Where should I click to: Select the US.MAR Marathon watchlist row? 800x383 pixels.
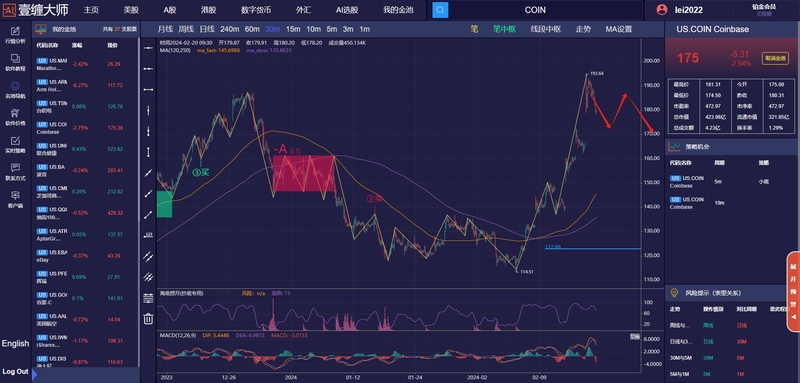pyautogui.click(x=86, y=64)
